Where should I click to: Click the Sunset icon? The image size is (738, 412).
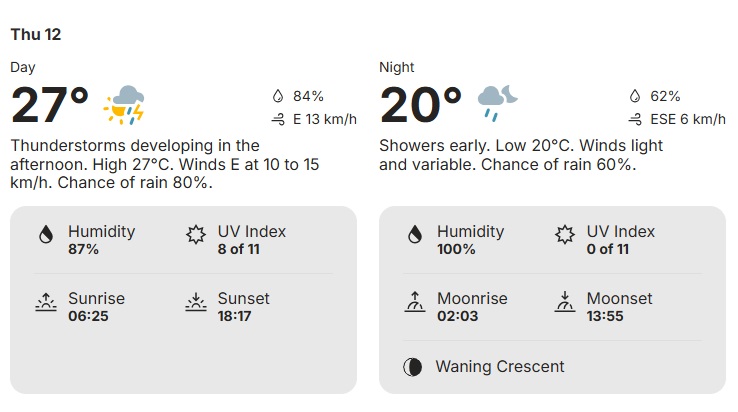pyautogui.click(x=196, y=302)
